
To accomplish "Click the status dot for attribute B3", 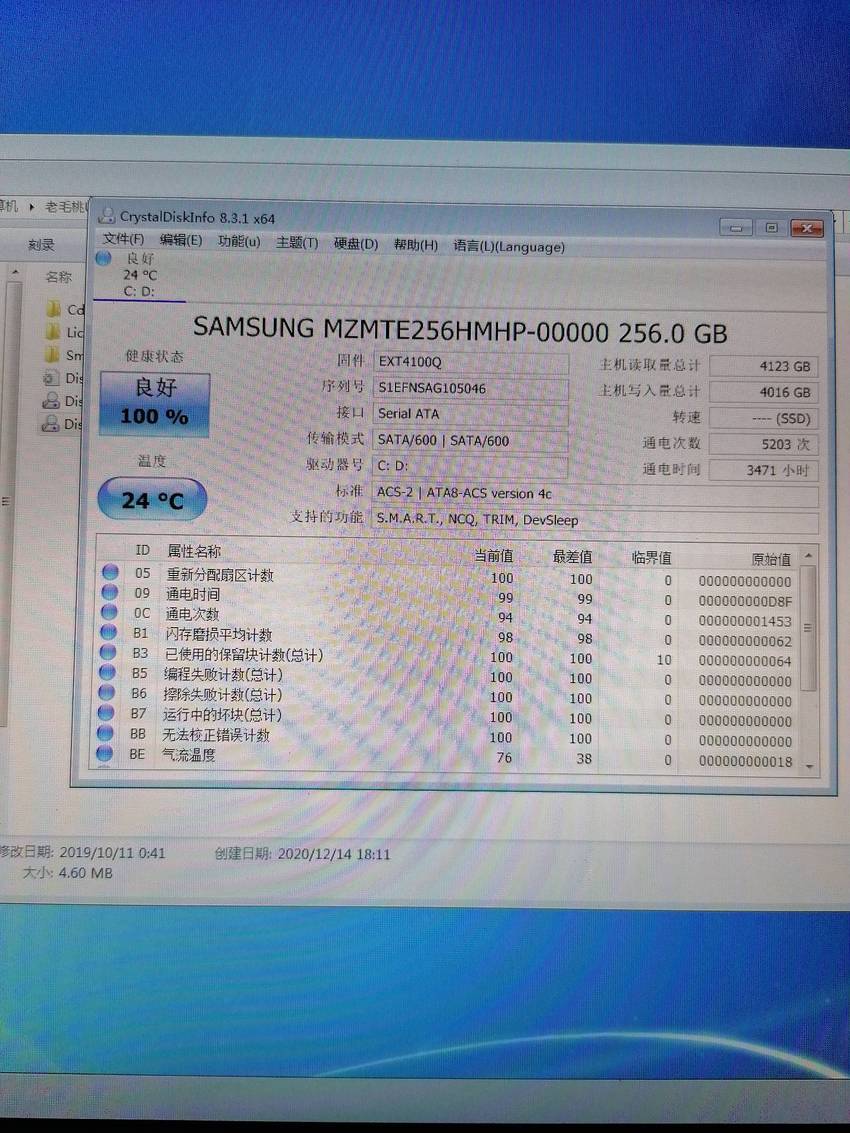I will (108, 652).
